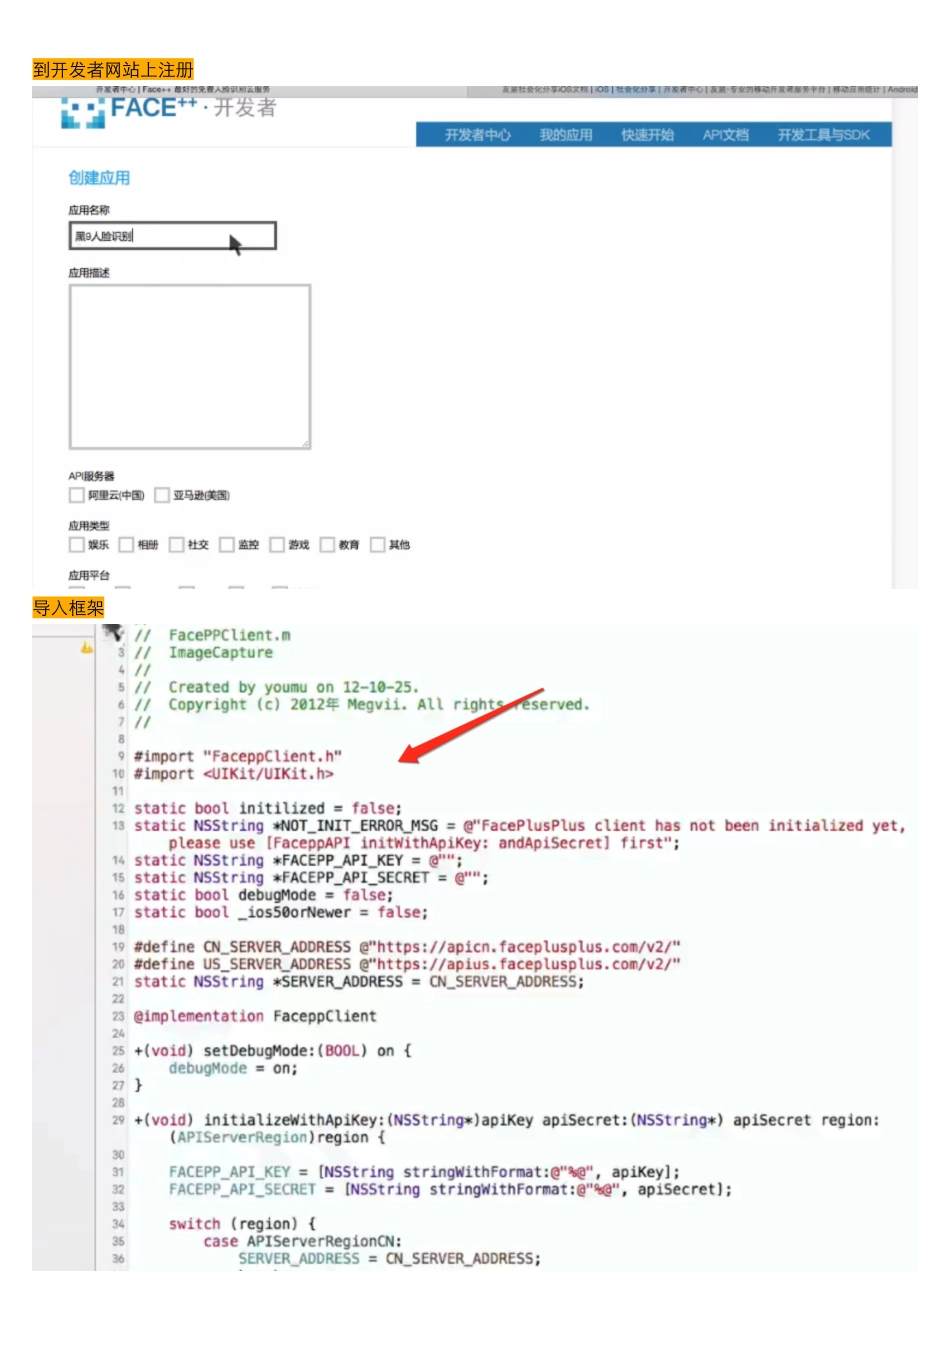Image resolution: width=950 pixels, height=1345 pixels.
Task: Click inside the 应用描述 text area
Action: 189,366
